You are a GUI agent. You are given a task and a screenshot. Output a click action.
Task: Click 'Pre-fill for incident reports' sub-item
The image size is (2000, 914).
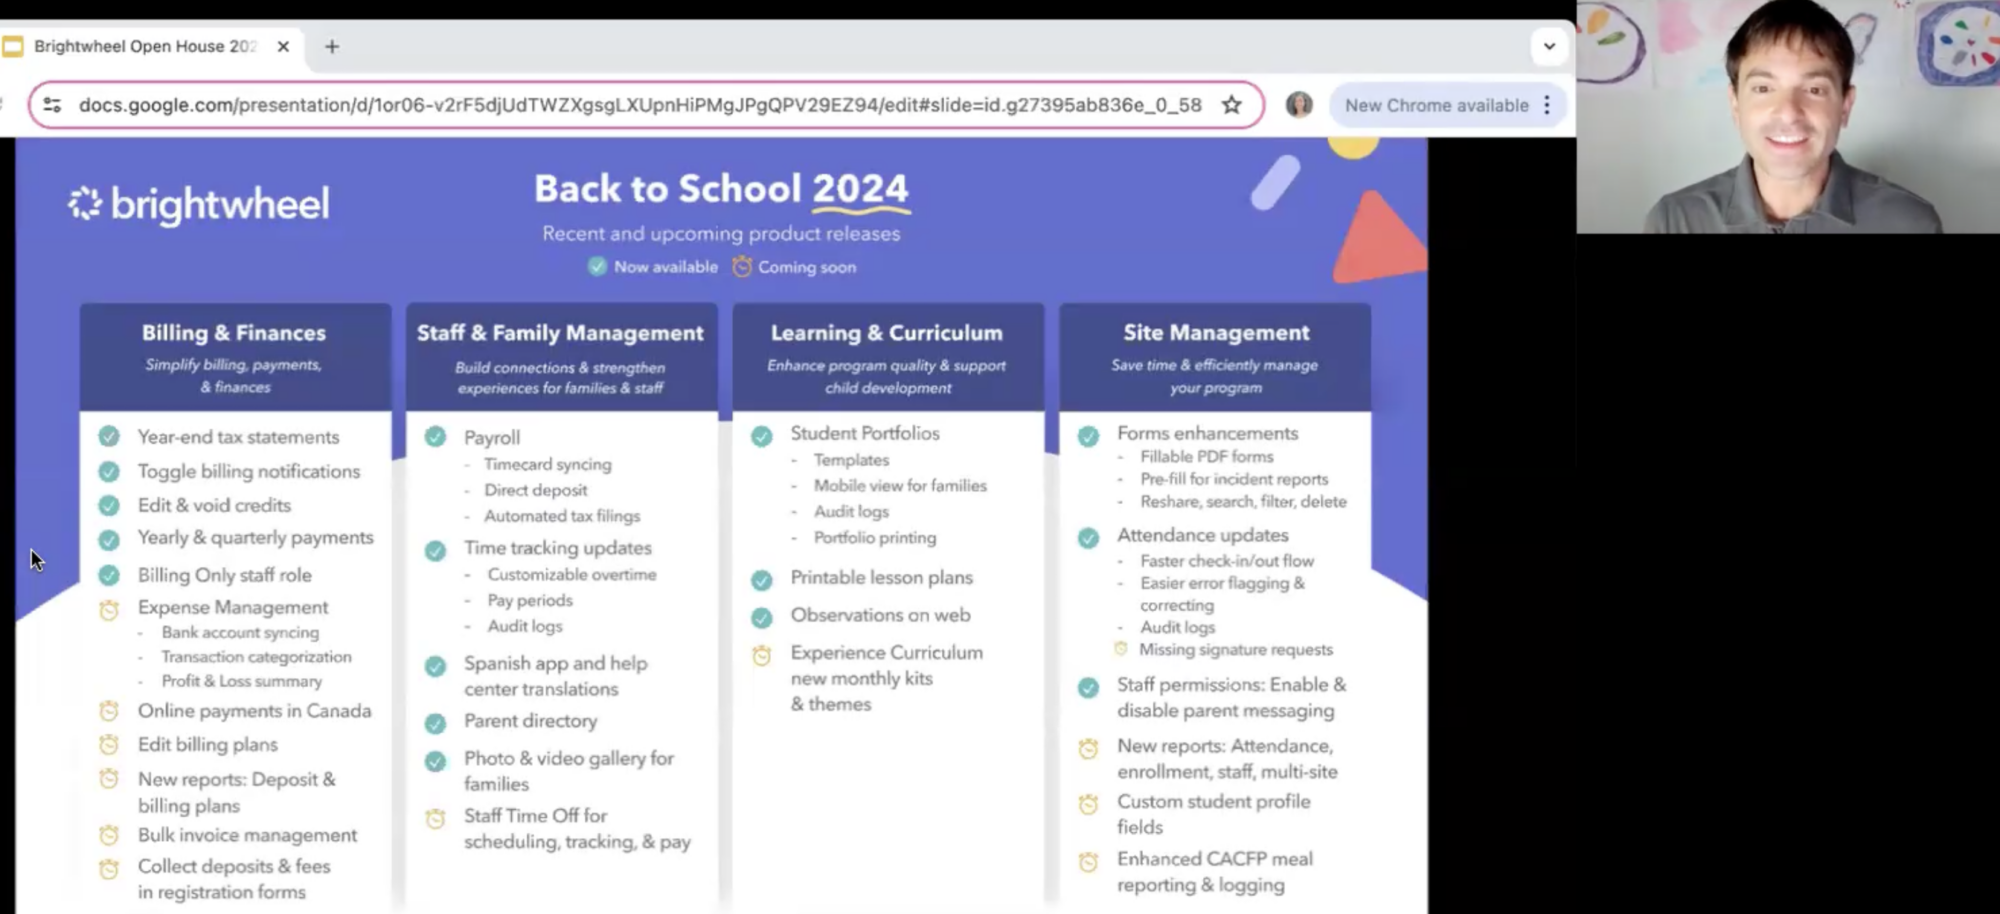coord(1234,479)
